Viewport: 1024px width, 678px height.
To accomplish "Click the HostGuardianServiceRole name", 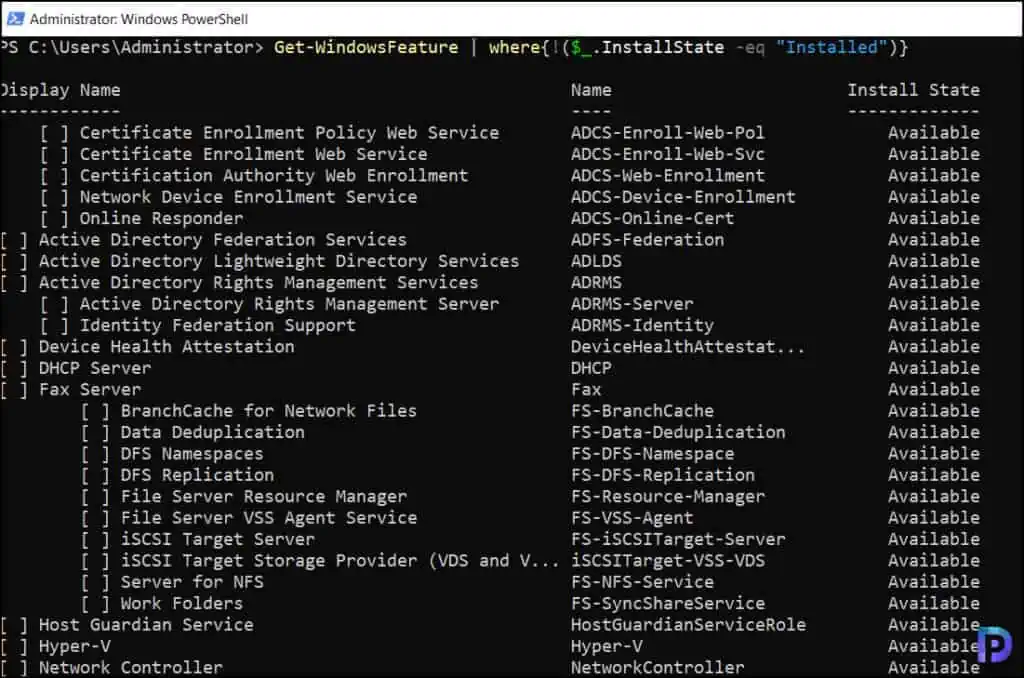I will coord(688,625).
